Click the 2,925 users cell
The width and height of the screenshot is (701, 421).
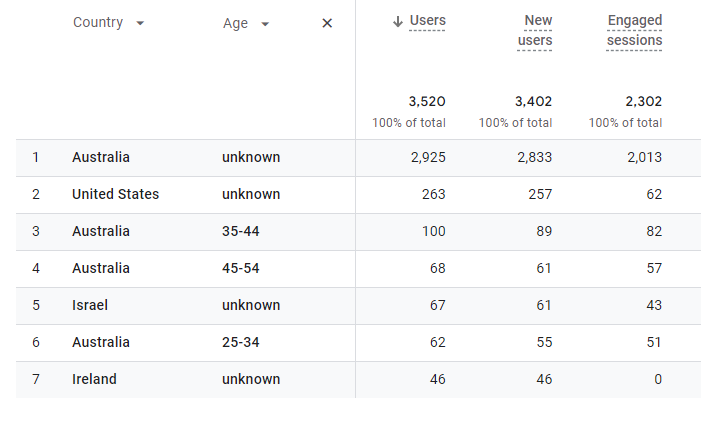point(428,157)
